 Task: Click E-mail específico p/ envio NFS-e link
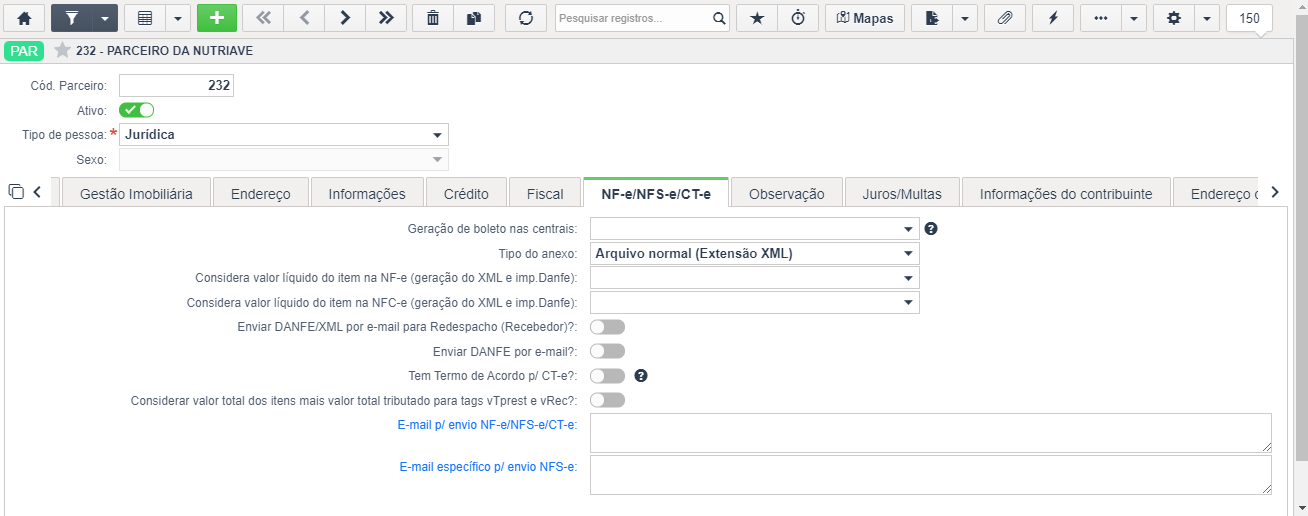point(488,466)
